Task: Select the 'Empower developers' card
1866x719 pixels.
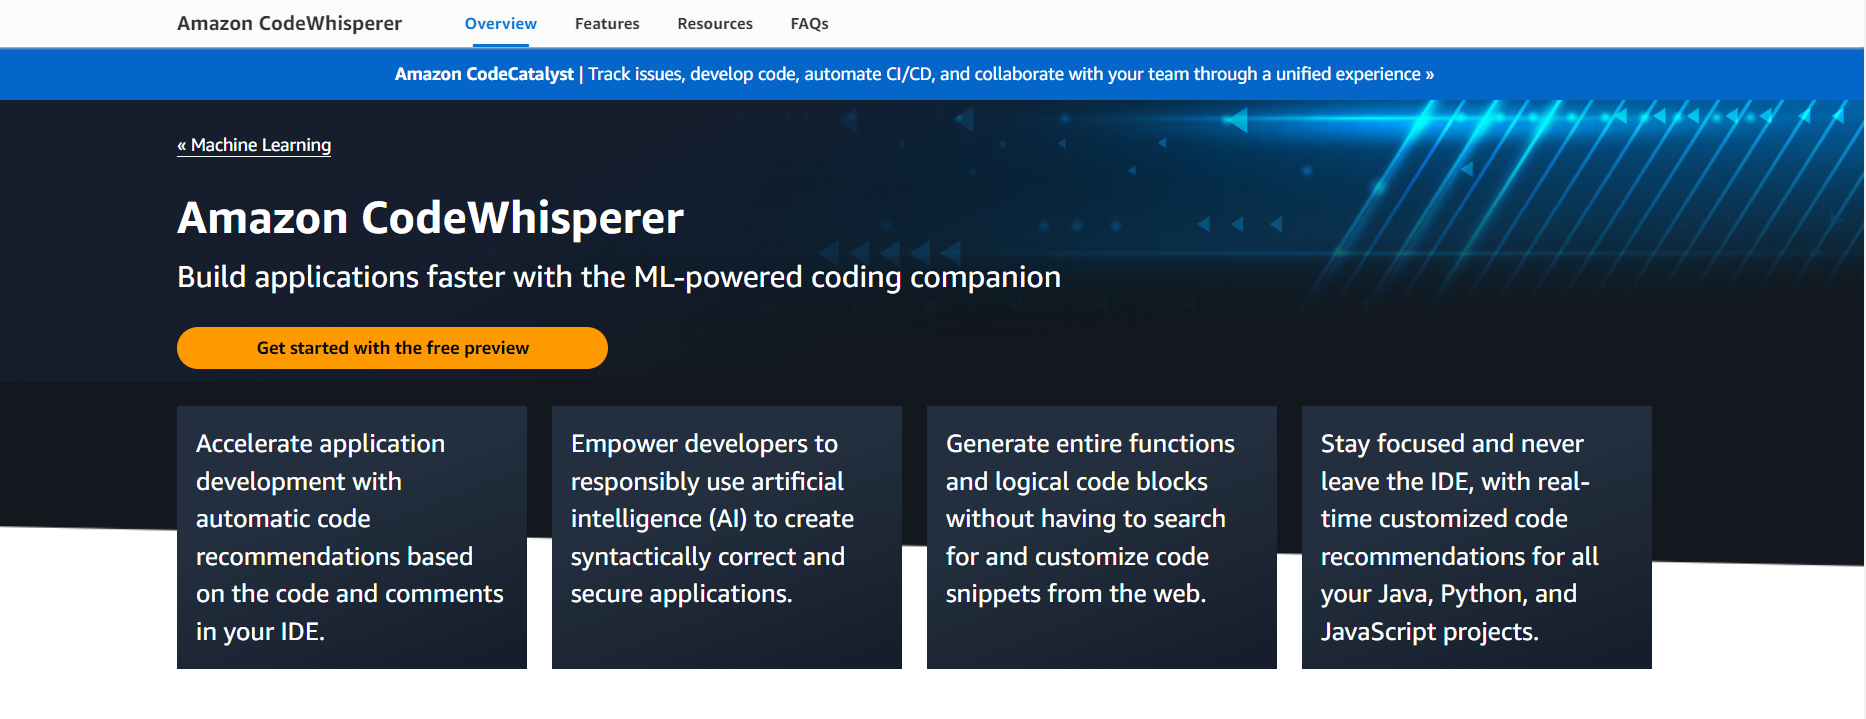Action: pyautogui.click(x=726, y=537)
